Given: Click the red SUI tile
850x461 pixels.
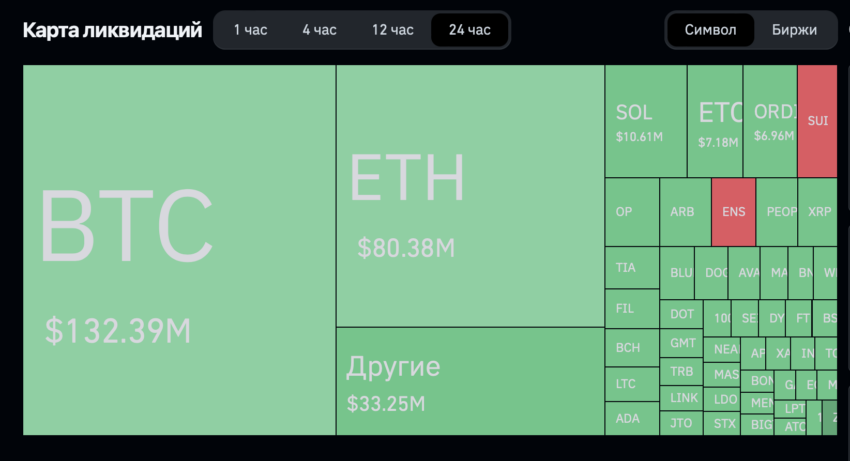Looking at the screenshot, I should coord(817,121).
